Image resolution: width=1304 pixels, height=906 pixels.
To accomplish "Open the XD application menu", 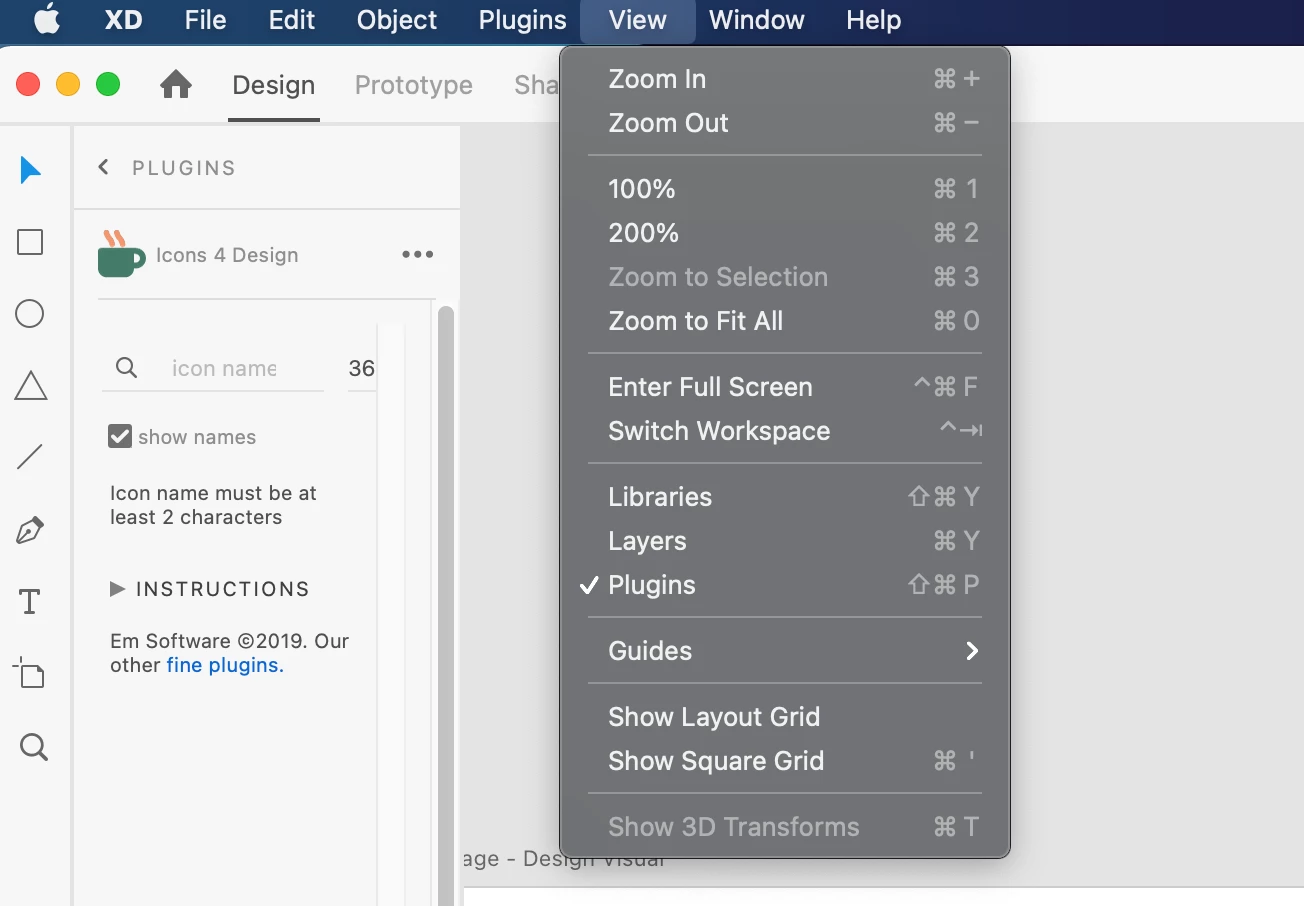I will [x=124, y=20].
